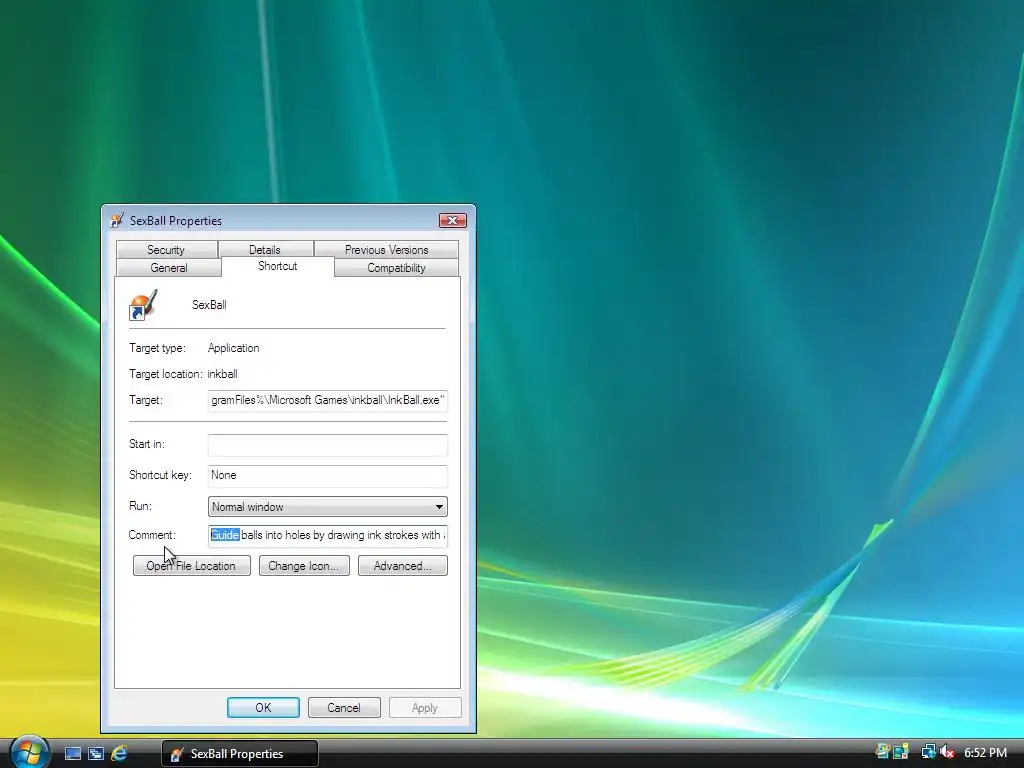Close the SexBall Properties dialog
This screenshot has height=768, width=1024.
pyautogui.click(x=453, y=220)
